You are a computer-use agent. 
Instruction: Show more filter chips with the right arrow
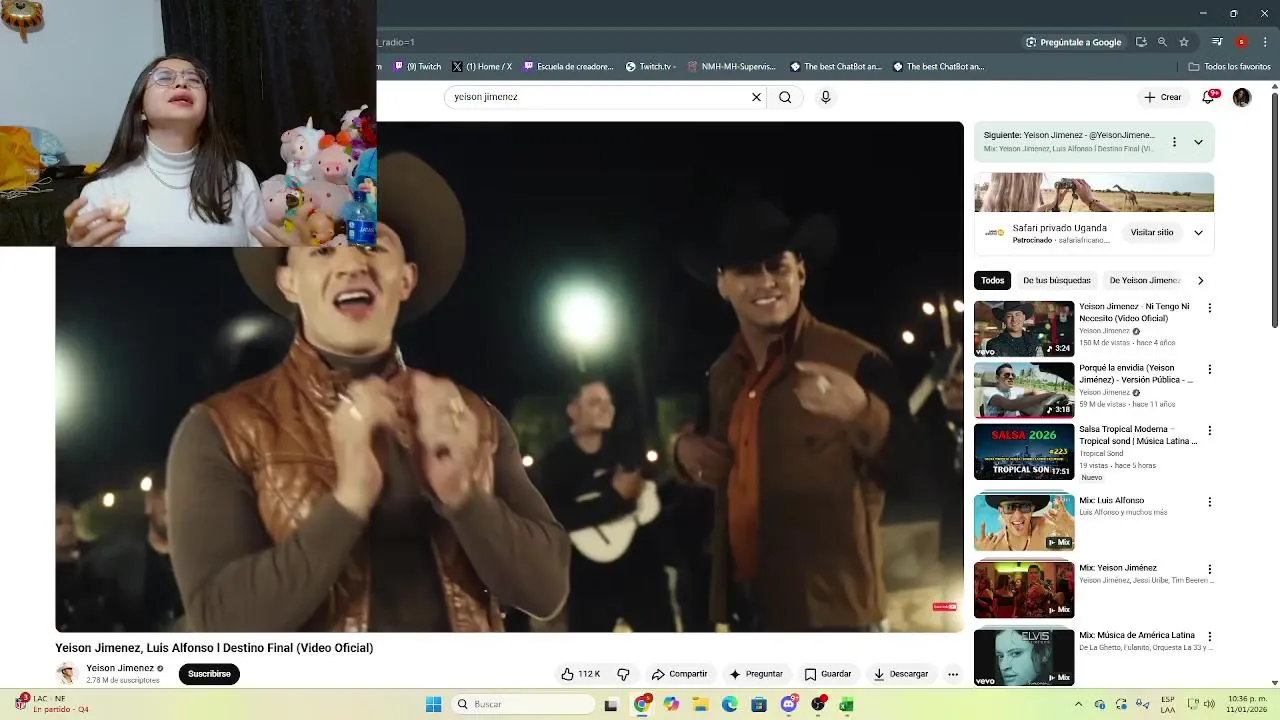(1200, 280)
